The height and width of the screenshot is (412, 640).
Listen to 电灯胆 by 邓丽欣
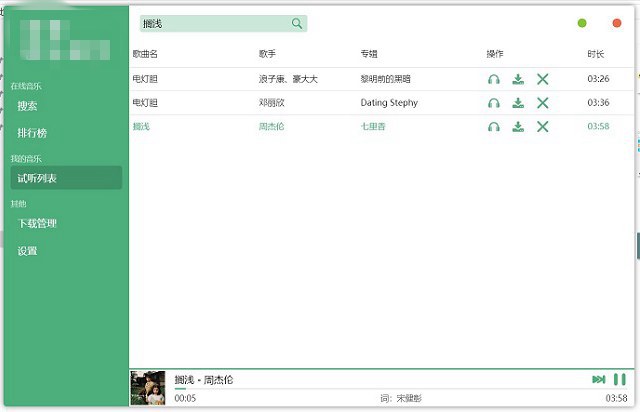point(494,102)
